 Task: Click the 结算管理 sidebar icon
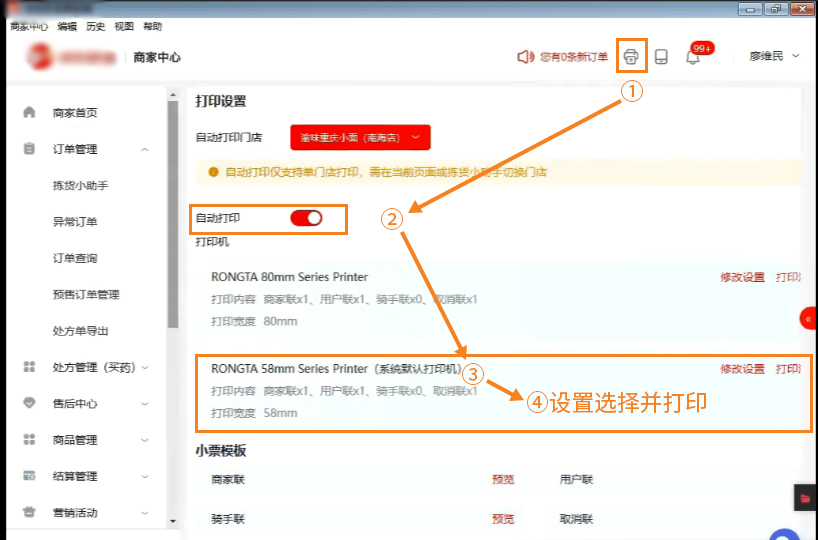29,476
